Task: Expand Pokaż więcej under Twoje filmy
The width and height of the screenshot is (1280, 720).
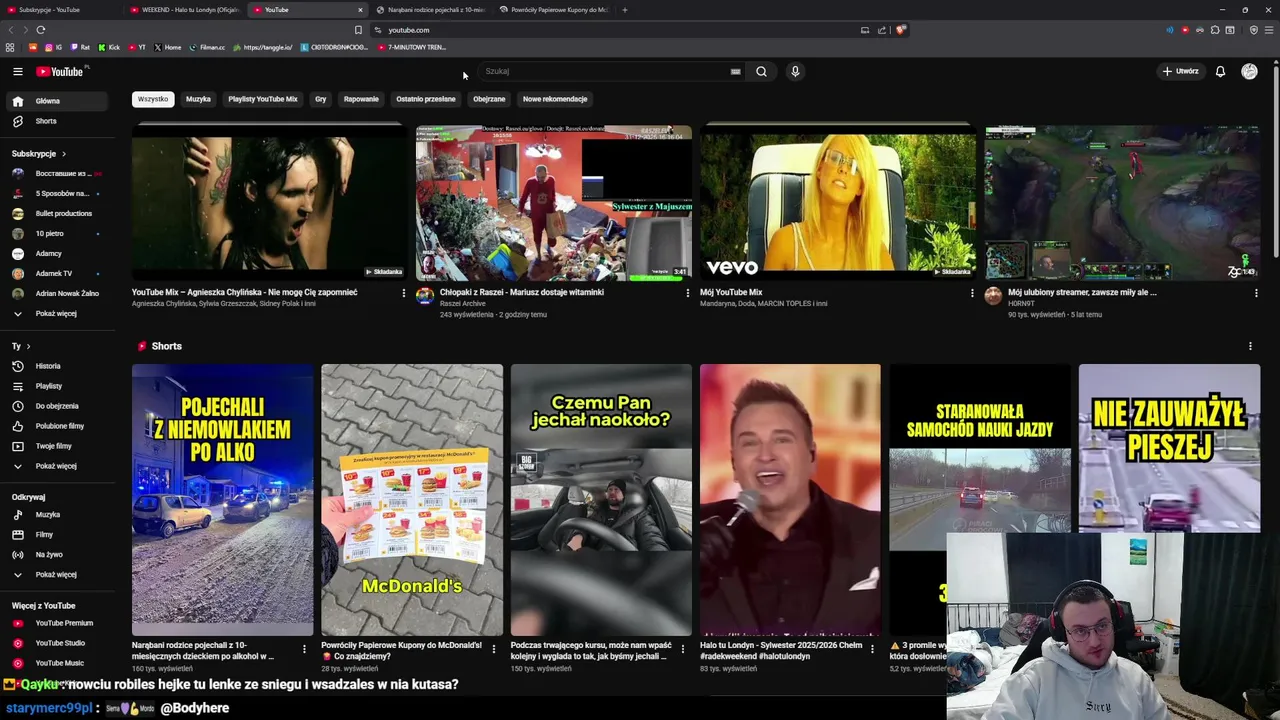Action: pos(59,466)
